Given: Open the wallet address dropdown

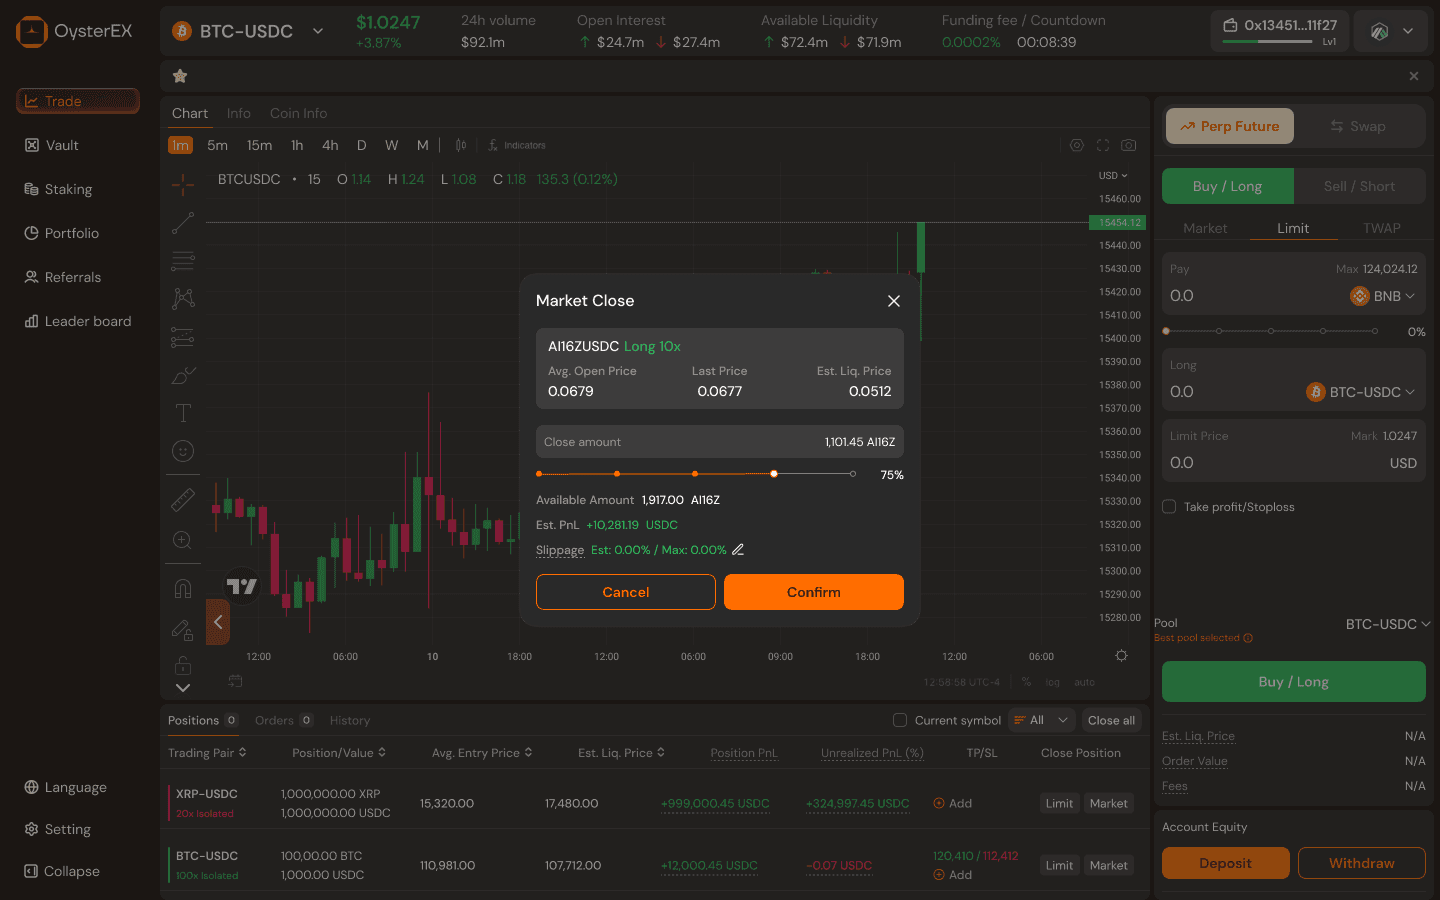Looking at the screenshot, I should 1280,31.
